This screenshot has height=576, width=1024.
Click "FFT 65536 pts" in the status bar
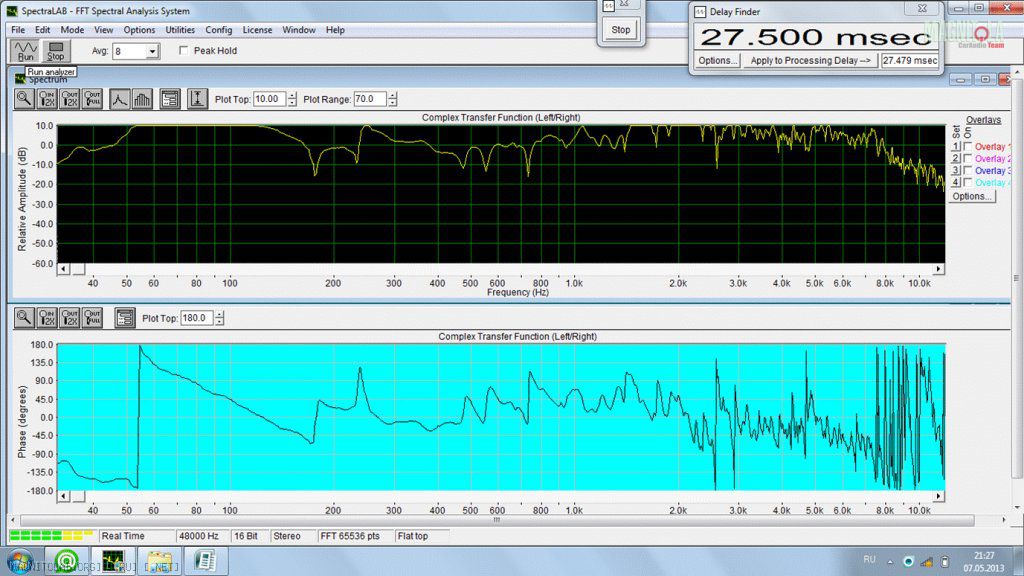(x=350, y=536)
